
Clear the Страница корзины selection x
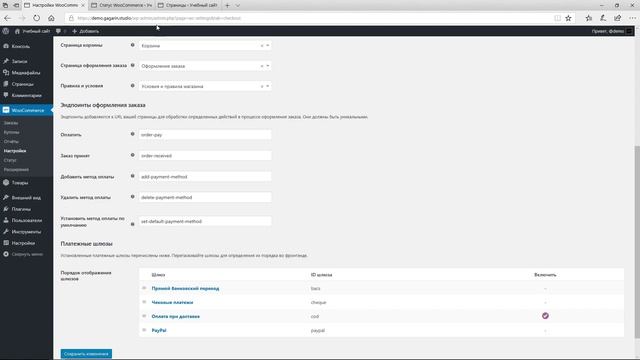coord(262,46)
